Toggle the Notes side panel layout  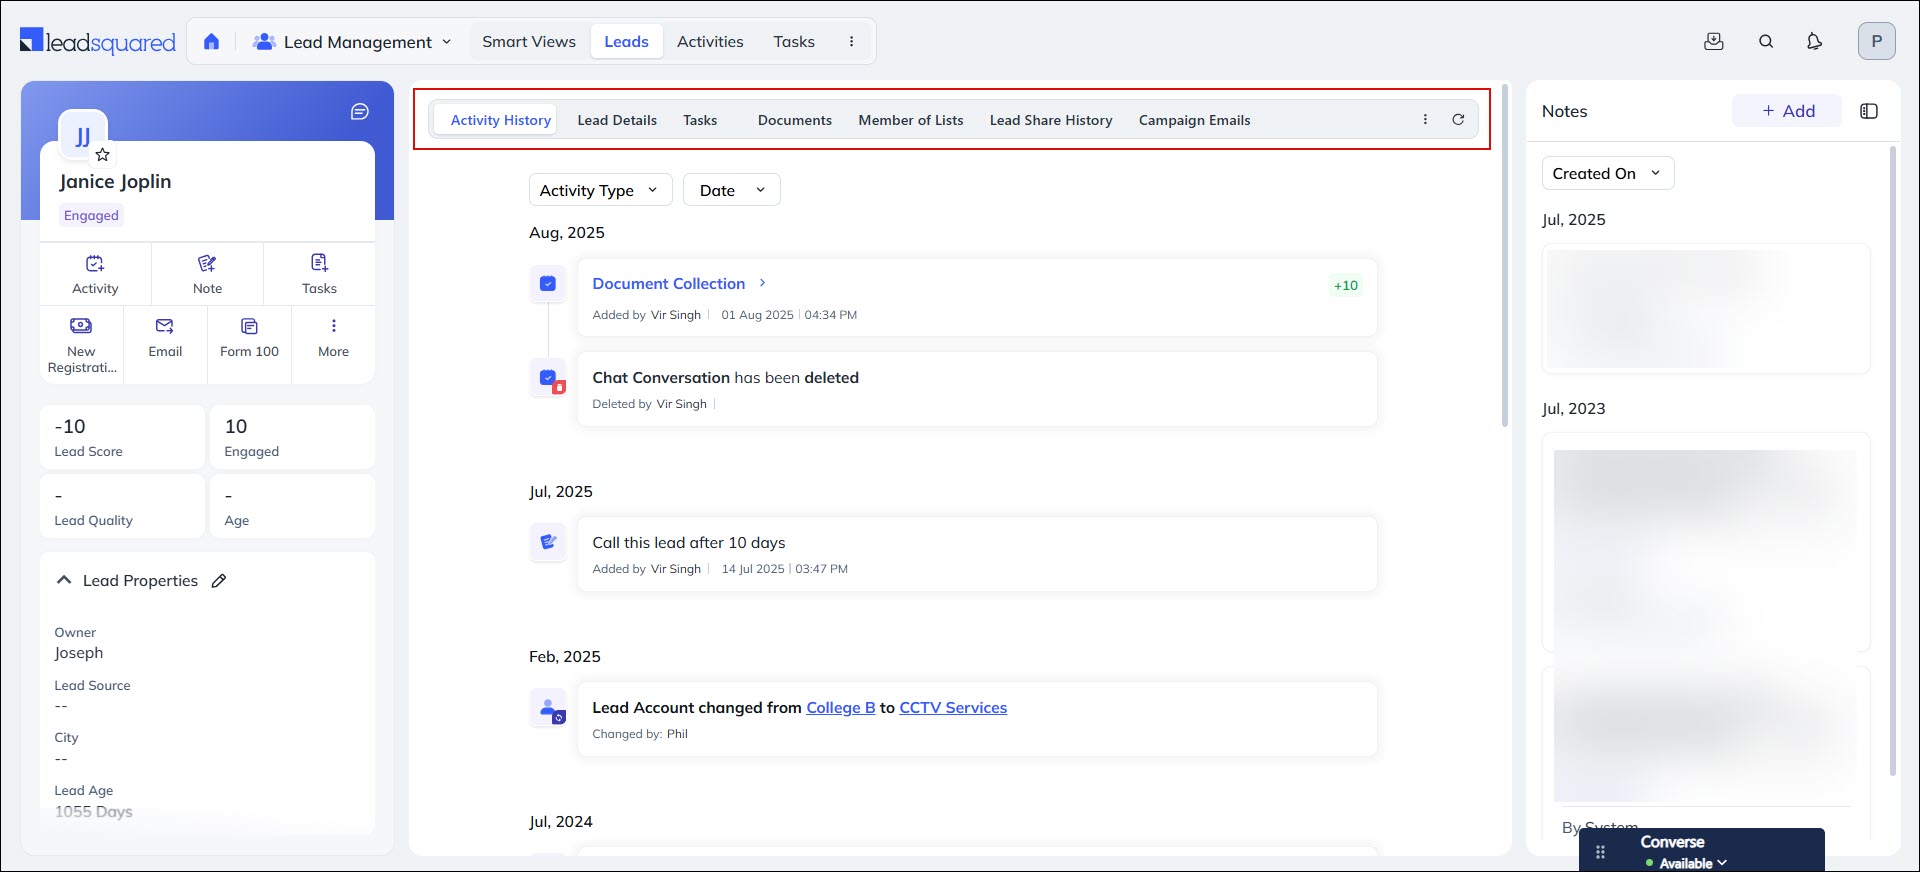(1869, 111)
